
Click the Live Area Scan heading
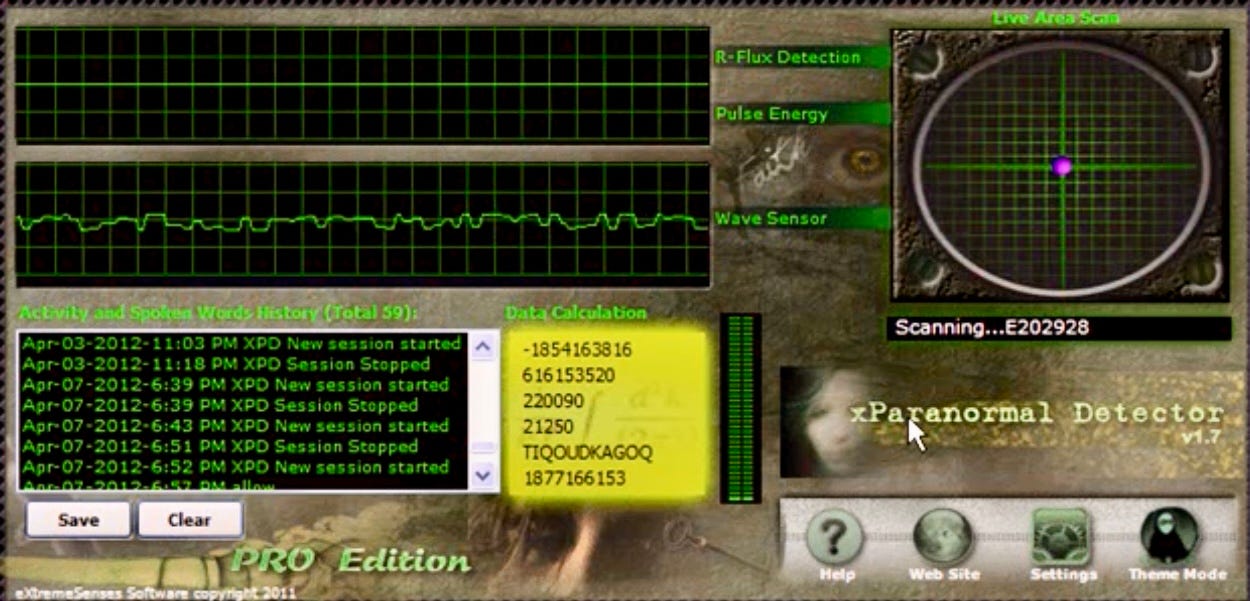1055,17
